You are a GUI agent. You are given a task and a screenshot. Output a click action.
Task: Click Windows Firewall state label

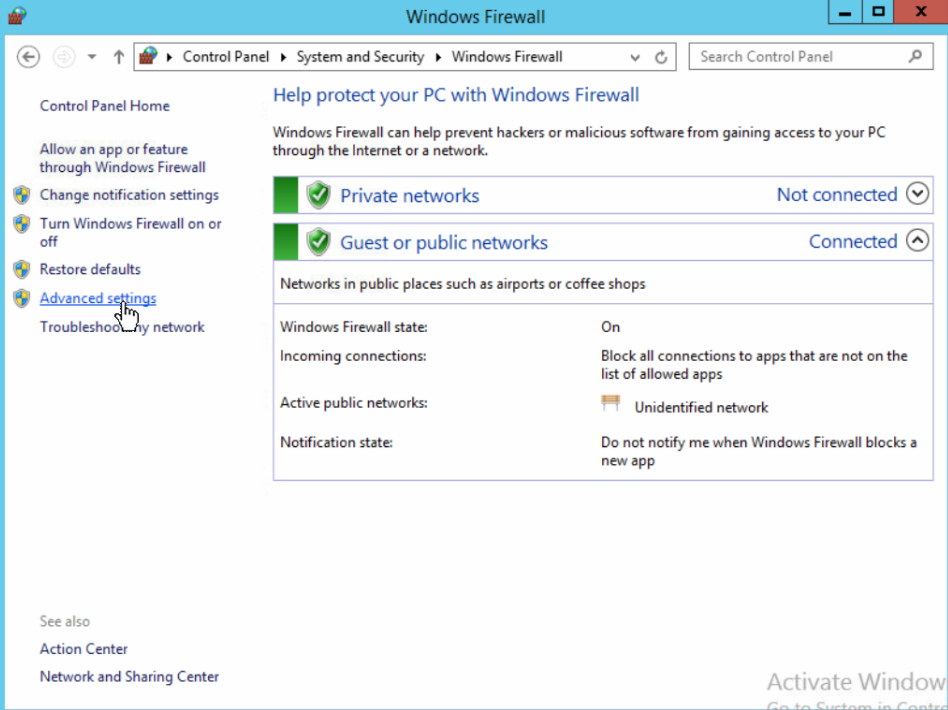pos(354,327)
